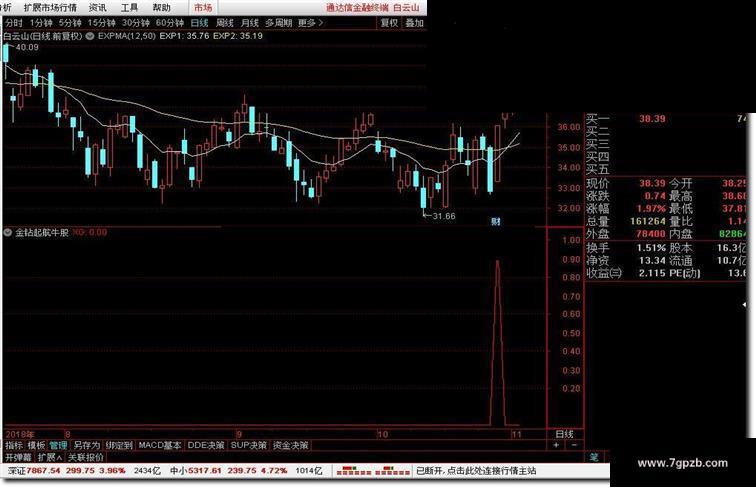Click the 外盘 value 78400
The height and width of the screenshot is (487, 756).
[650, 234]
